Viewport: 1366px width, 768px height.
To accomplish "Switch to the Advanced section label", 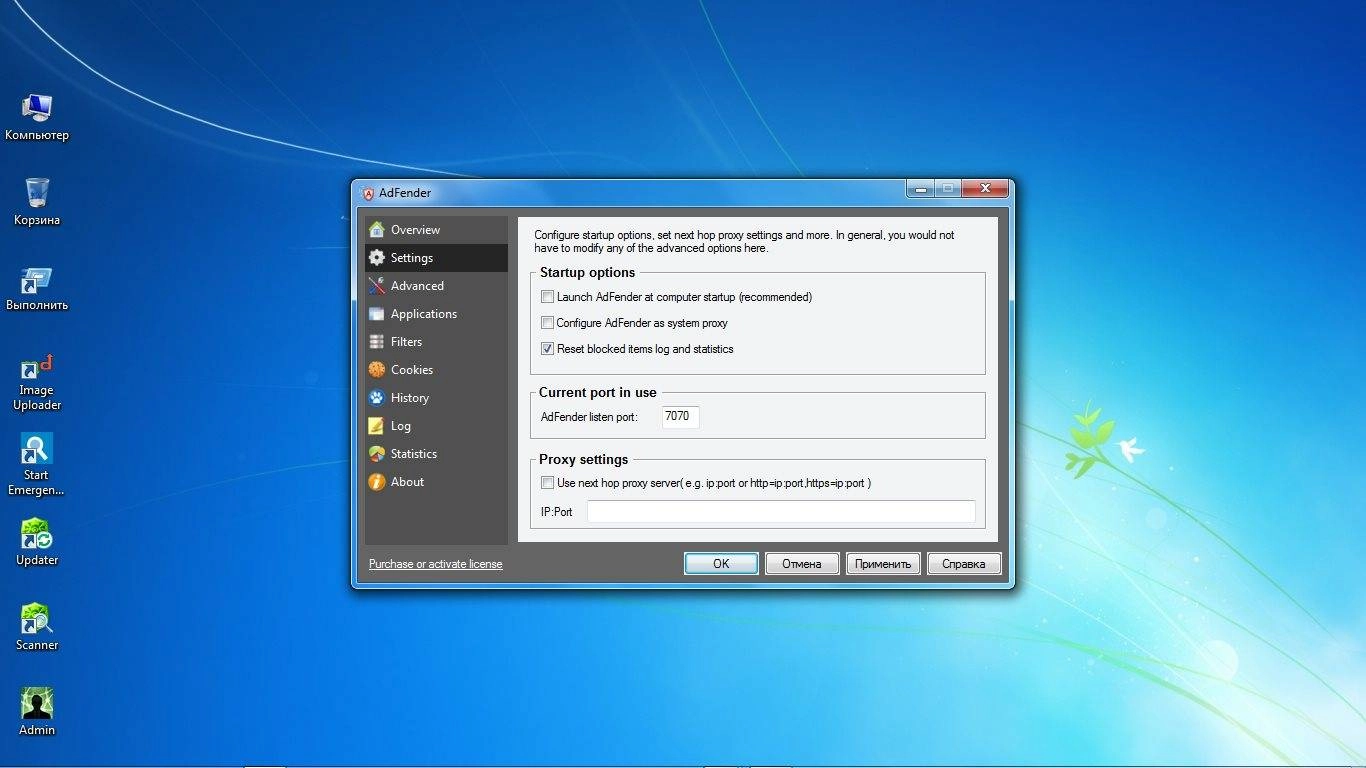I will click(417, 286).
